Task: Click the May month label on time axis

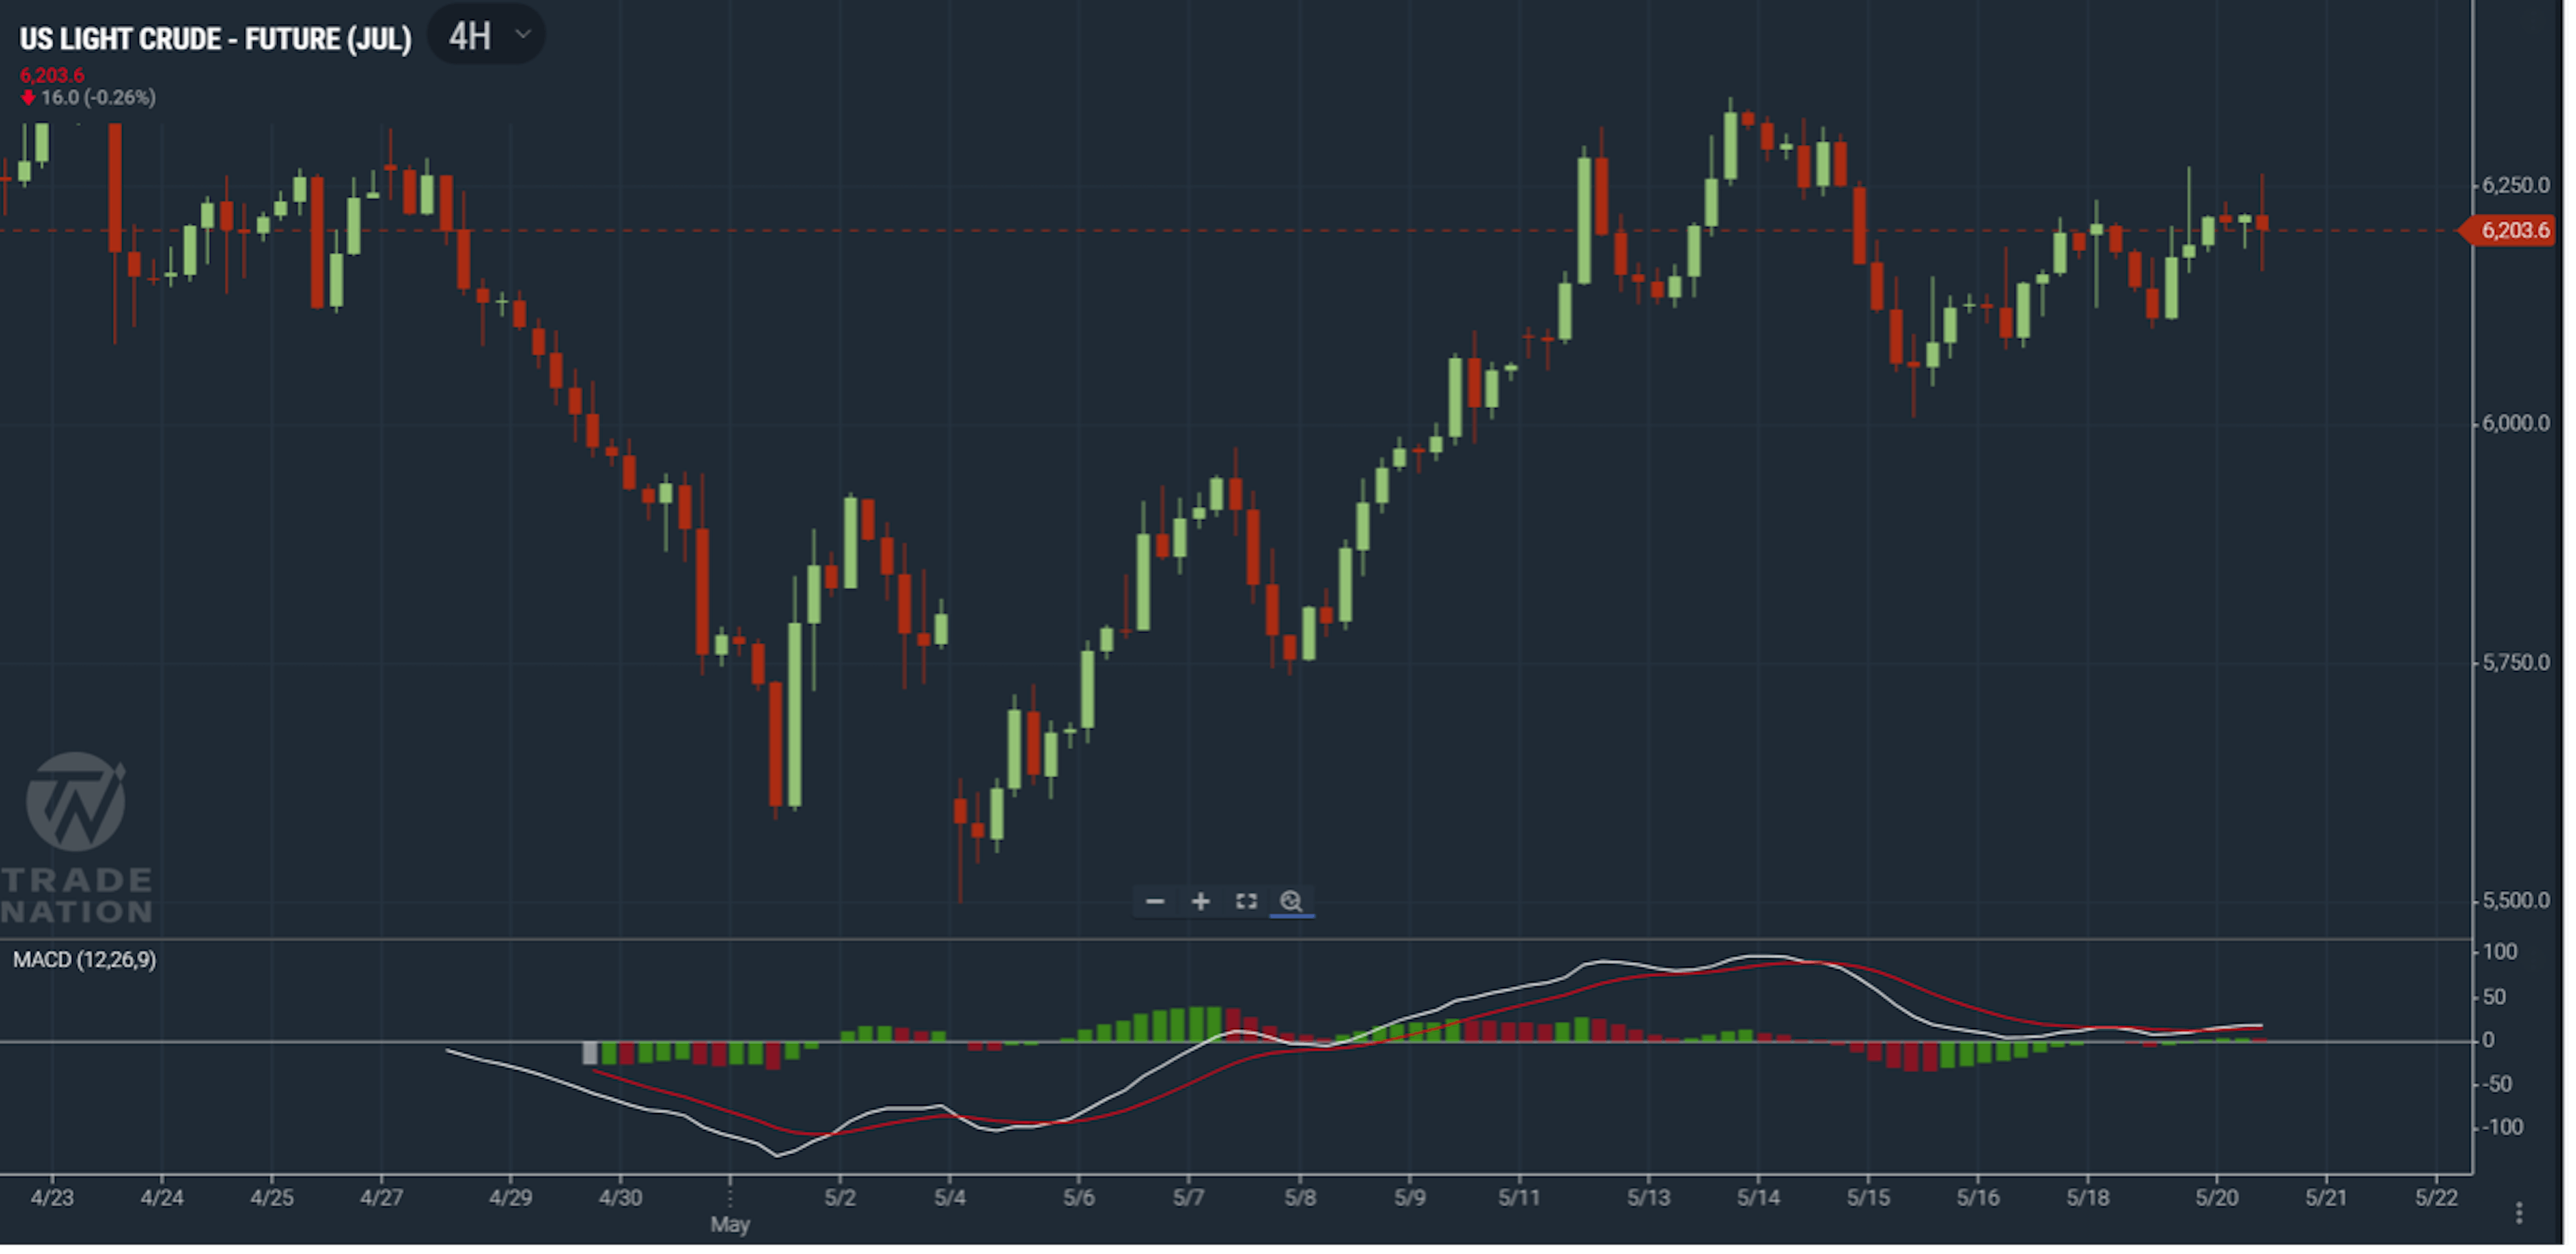Action: [730, 1224]
